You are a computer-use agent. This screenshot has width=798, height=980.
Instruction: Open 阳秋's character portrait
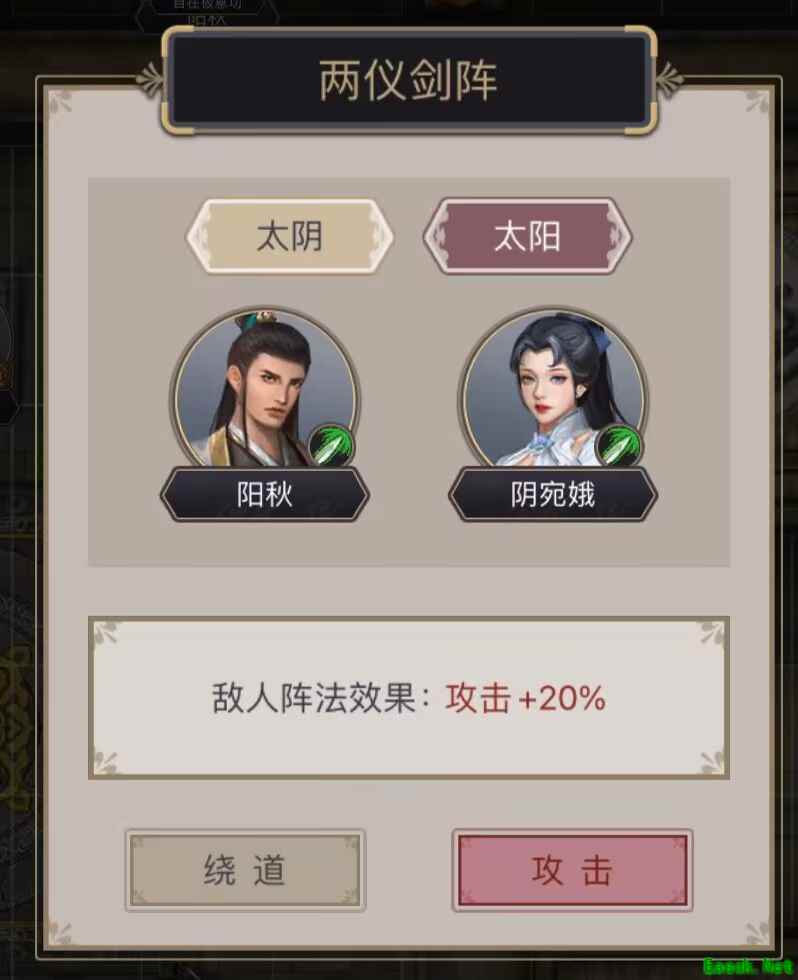(265, 388)
